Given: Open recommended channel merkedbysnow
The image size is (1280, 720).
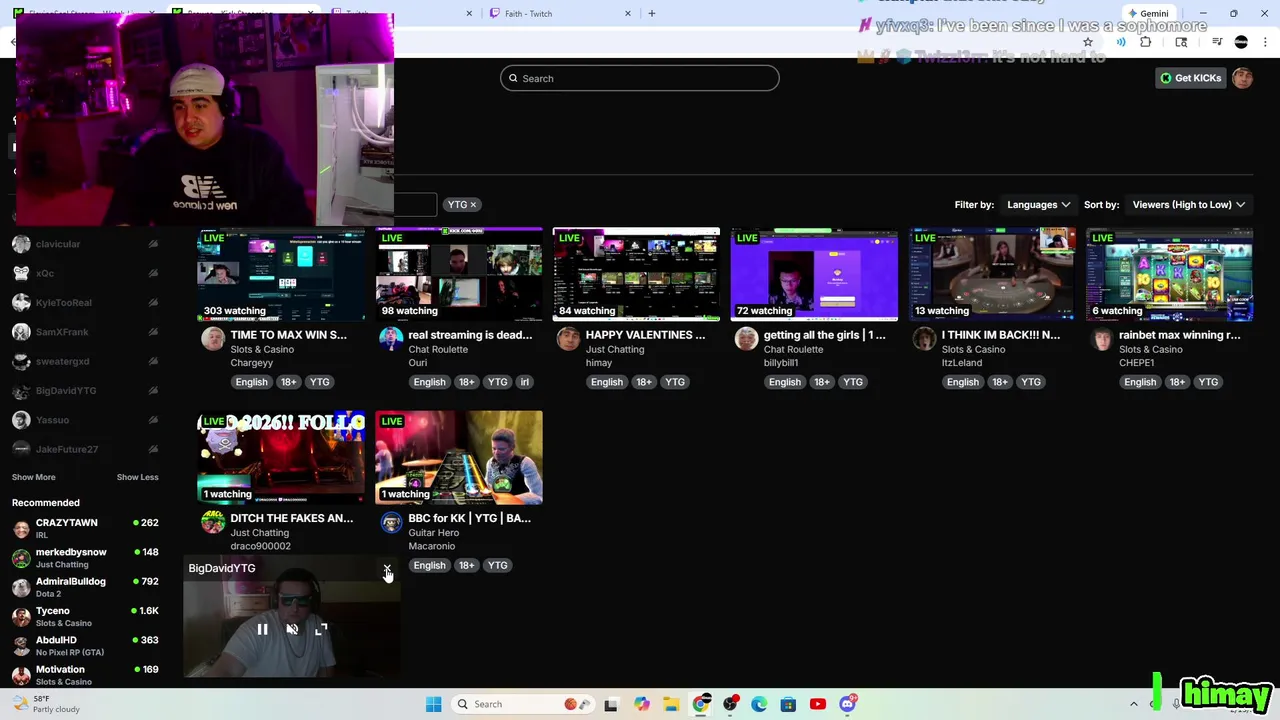Looking at the screenshot, I should pyautogui.click(x=85, y=557).
